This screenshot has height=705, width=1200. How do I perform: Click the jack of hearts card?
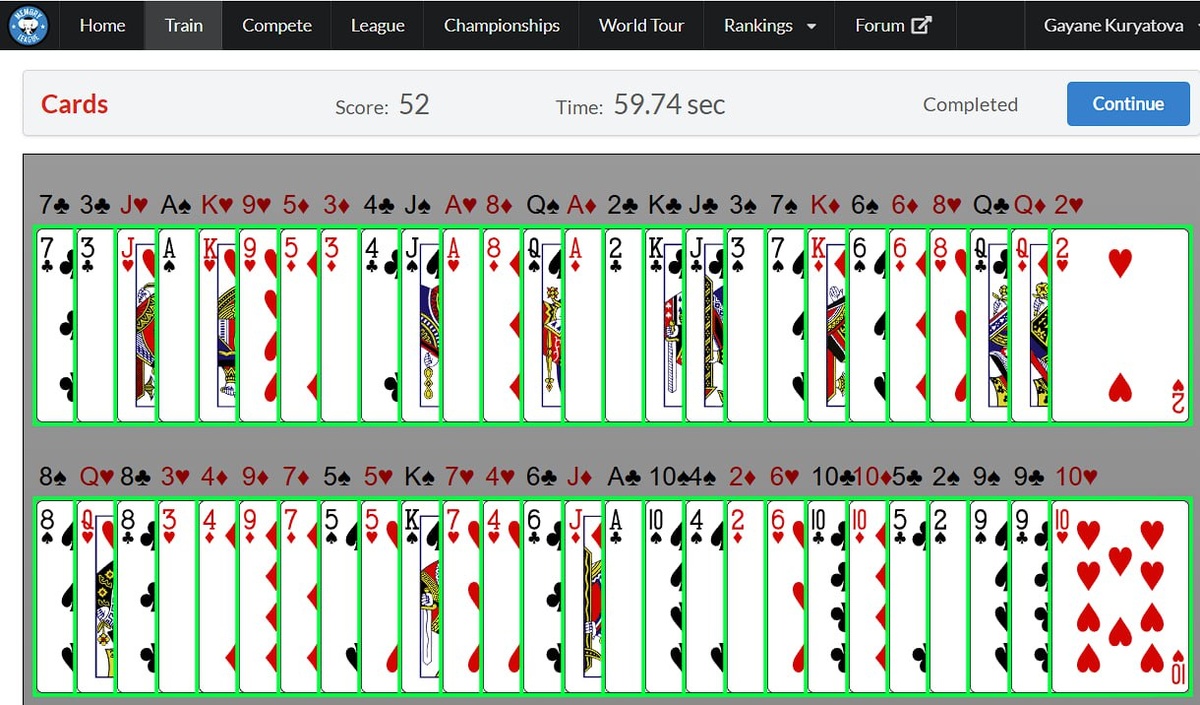[x=136, y=325]
